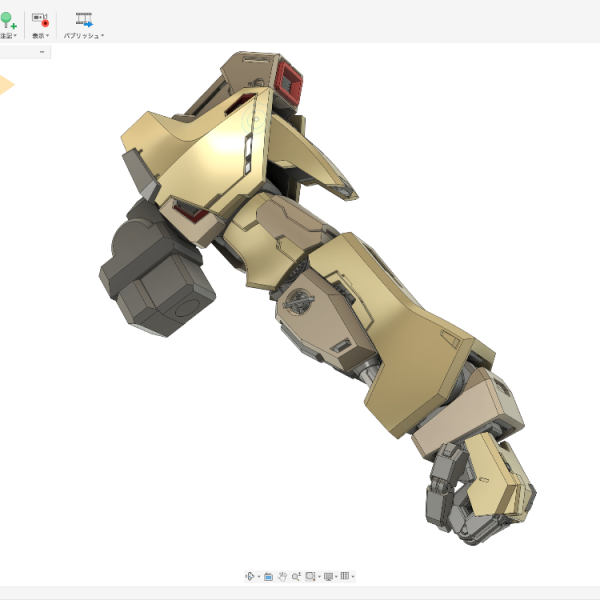The image size is (600, 600).
Task: Collapse the browser panel with the minus button
Action: pyautogui.click(x=42, y=52)
